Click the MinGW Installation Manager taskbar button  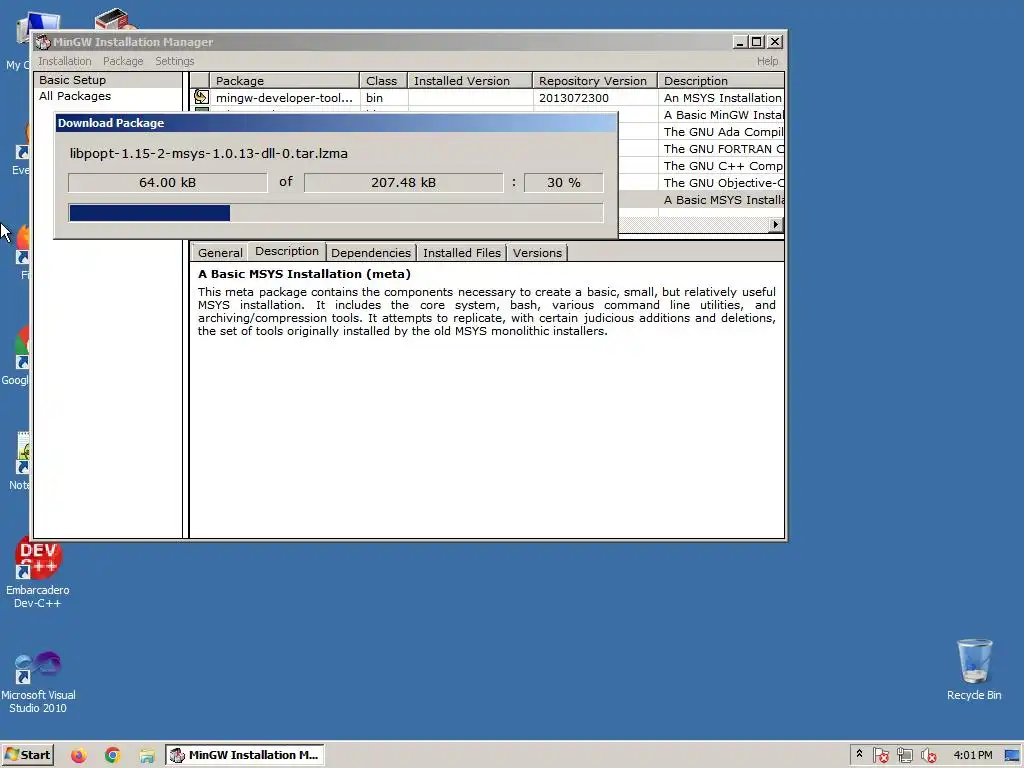point(247,755)
